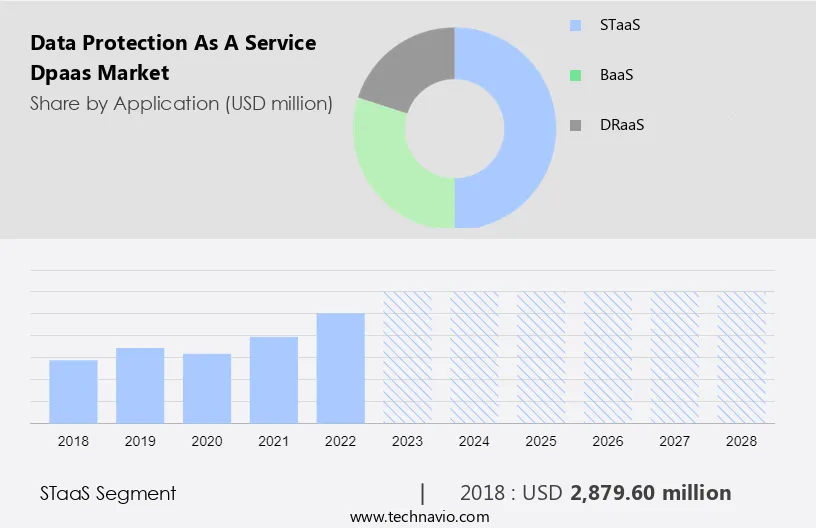Screen dimensions: 816x528
Task: Click the BaaS legend color swatch
Action: (575, 75)
